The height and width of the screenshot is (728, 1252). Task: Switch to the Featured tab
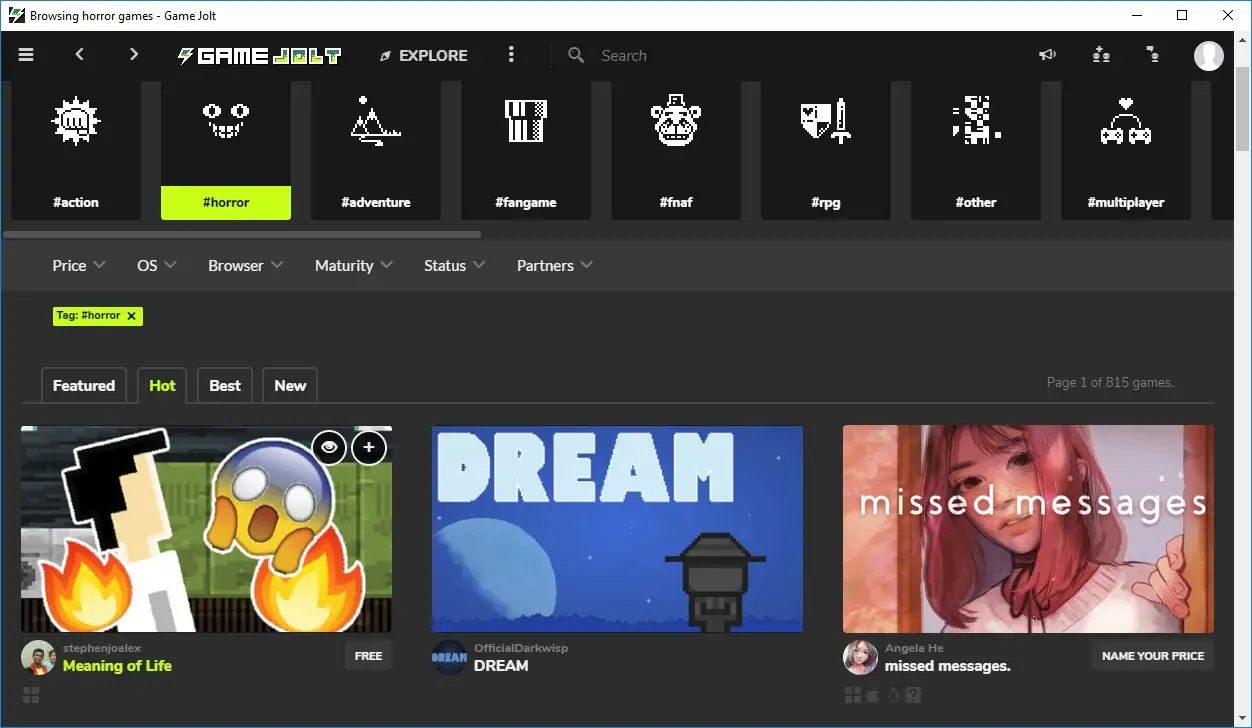pyautogui.click(x=84, y=385)
